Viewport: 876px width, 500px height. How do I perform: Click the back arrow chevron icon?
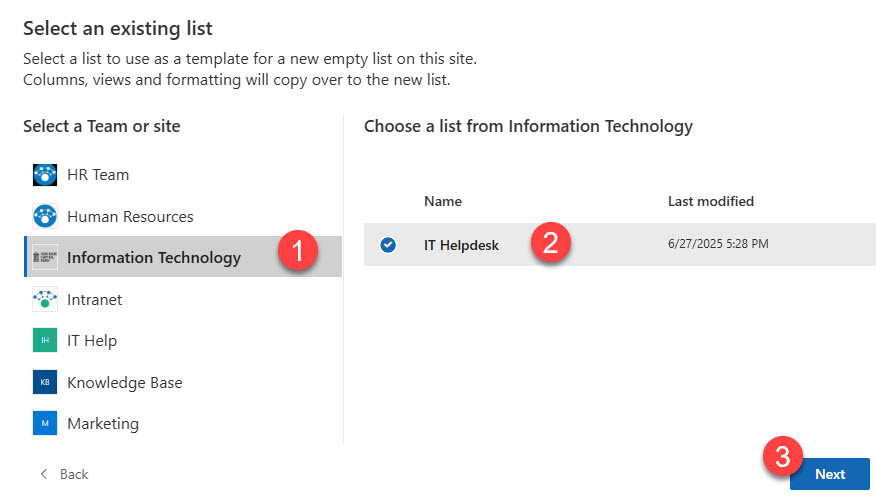tap(43, 474)
